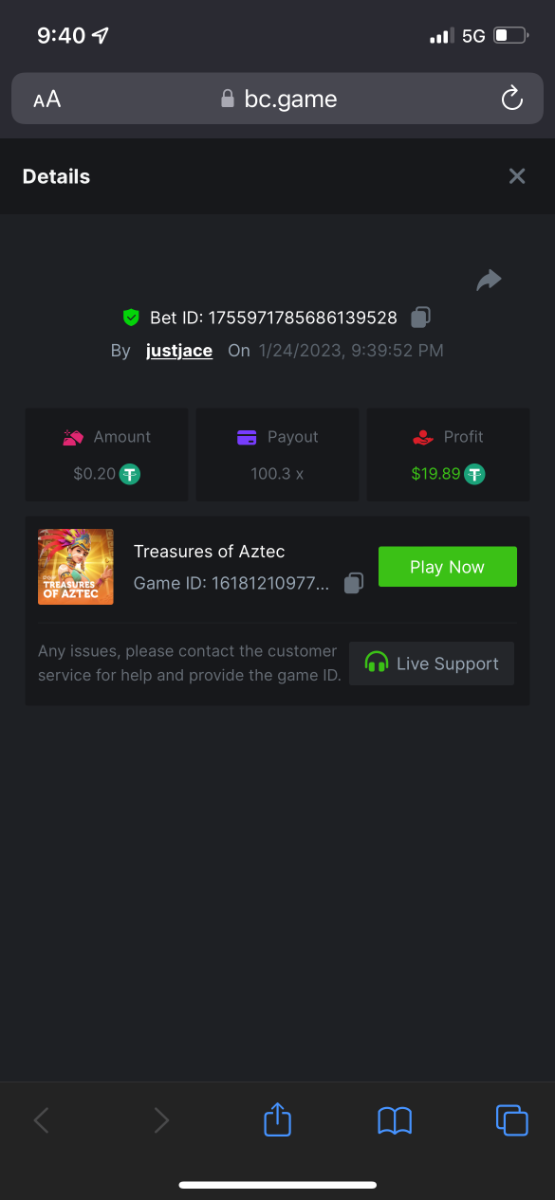Screen dimensions: 555x1200
Task: Go back with Safari back arrow
Action: point(41,1120)
